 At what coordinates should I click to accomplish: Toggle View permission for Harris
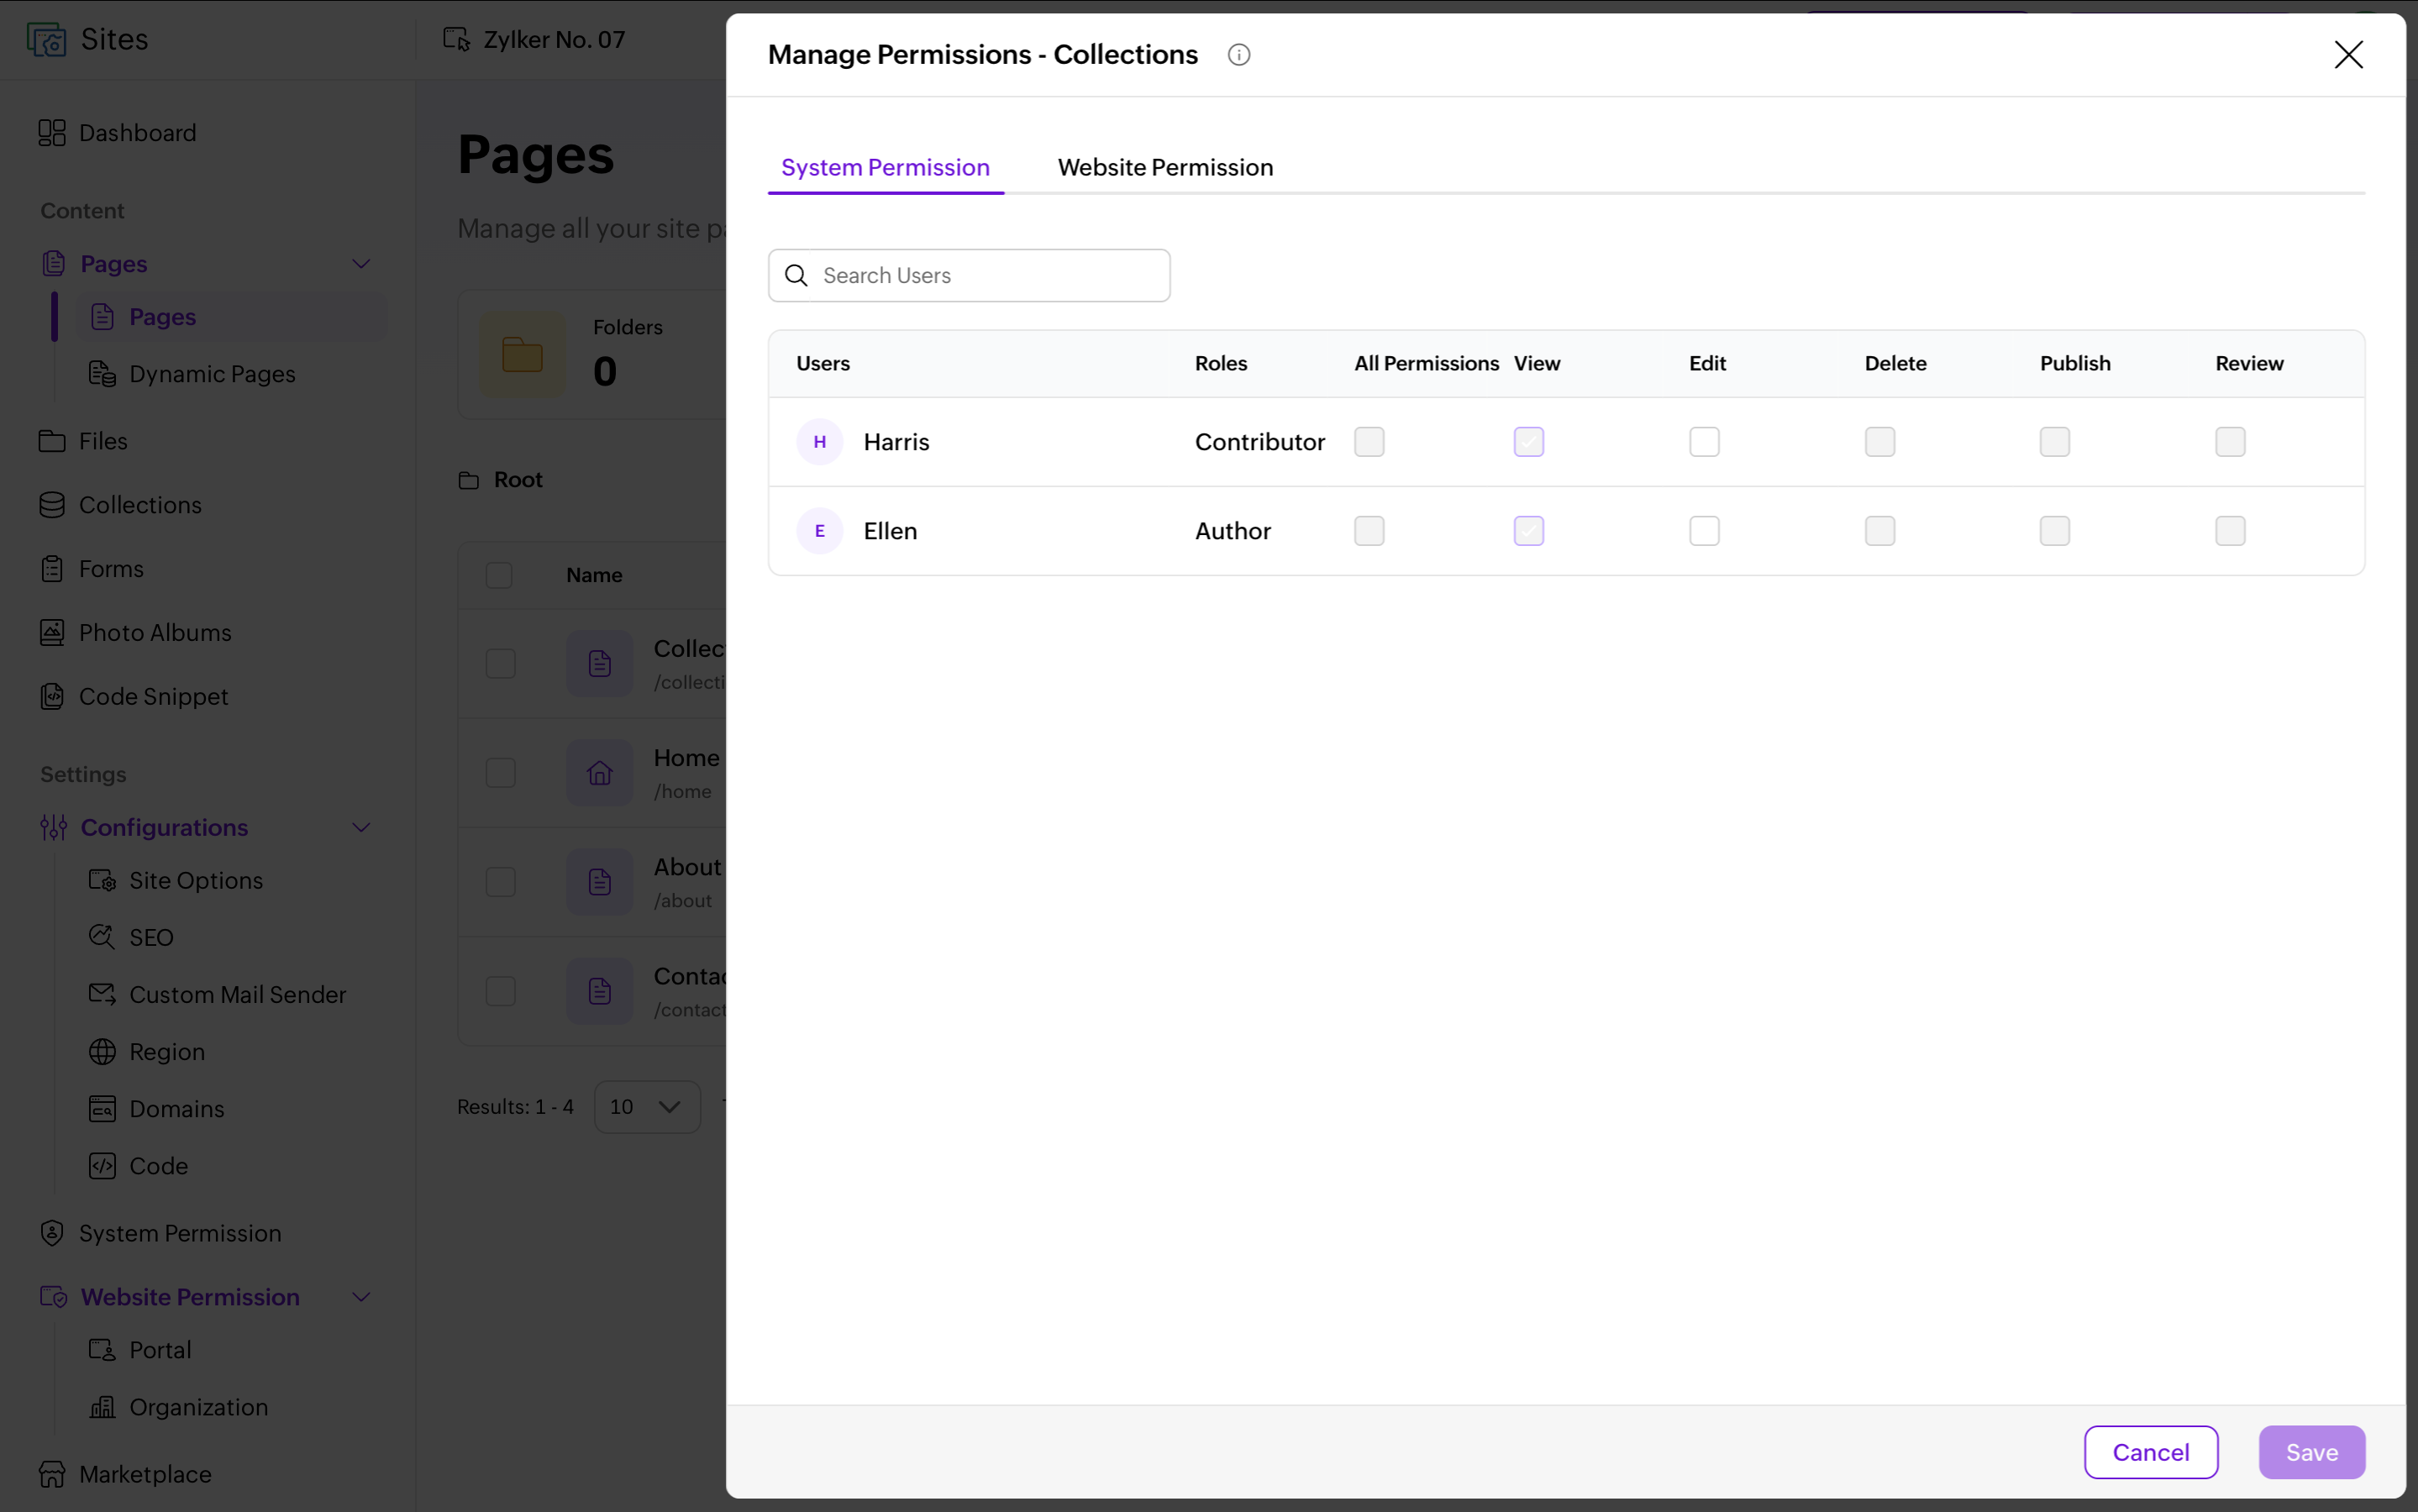[x=1528, y=442]
